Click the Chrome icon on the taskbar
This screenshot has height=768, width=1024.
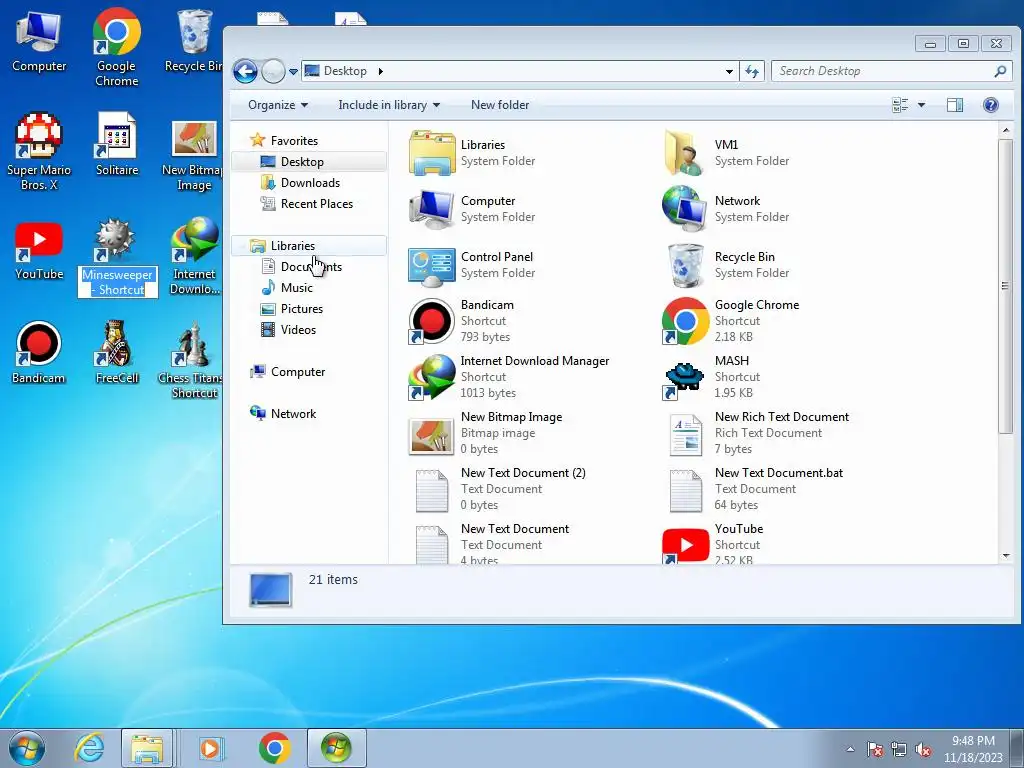[274, 748]
